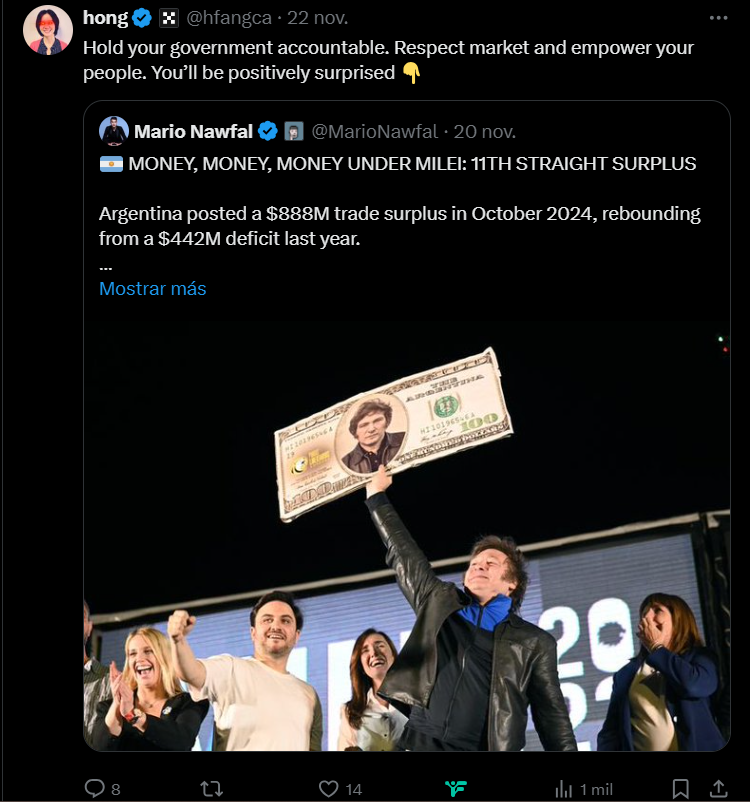Viewport: 750px width, 802px height.
Task: Expand quoted tweet with "Mostrar más"
Action: tap(152, 289)
